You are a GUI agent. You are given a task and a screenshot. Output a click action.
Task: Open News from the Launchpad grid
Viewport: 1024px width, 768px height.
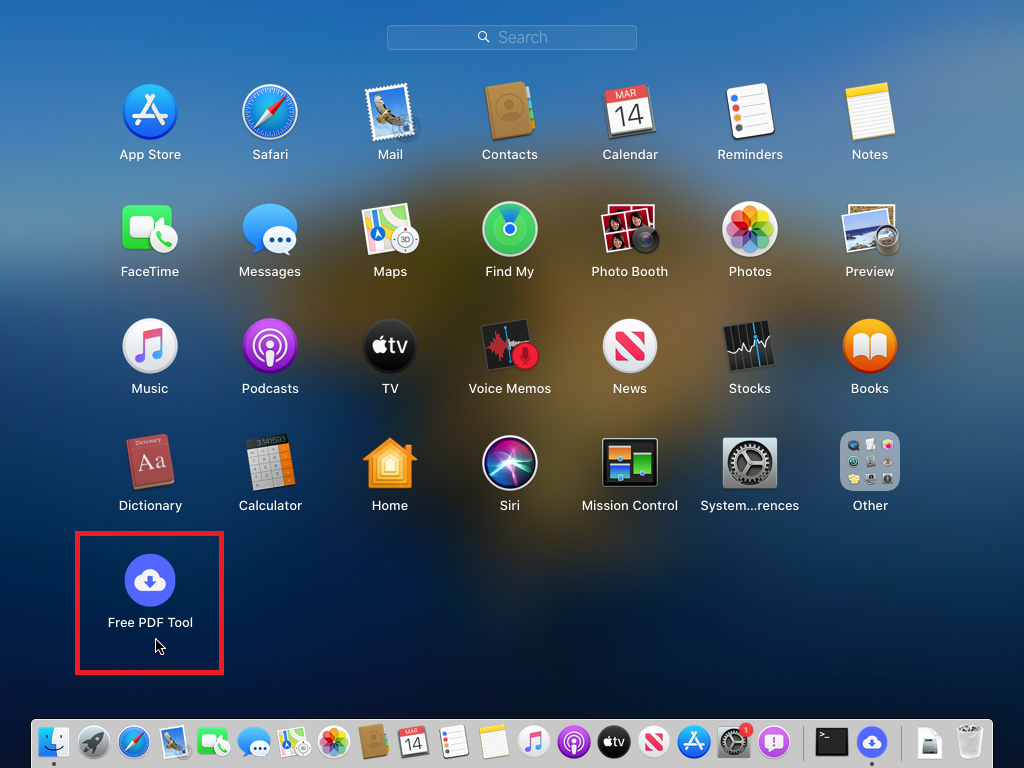pos(630,346)
